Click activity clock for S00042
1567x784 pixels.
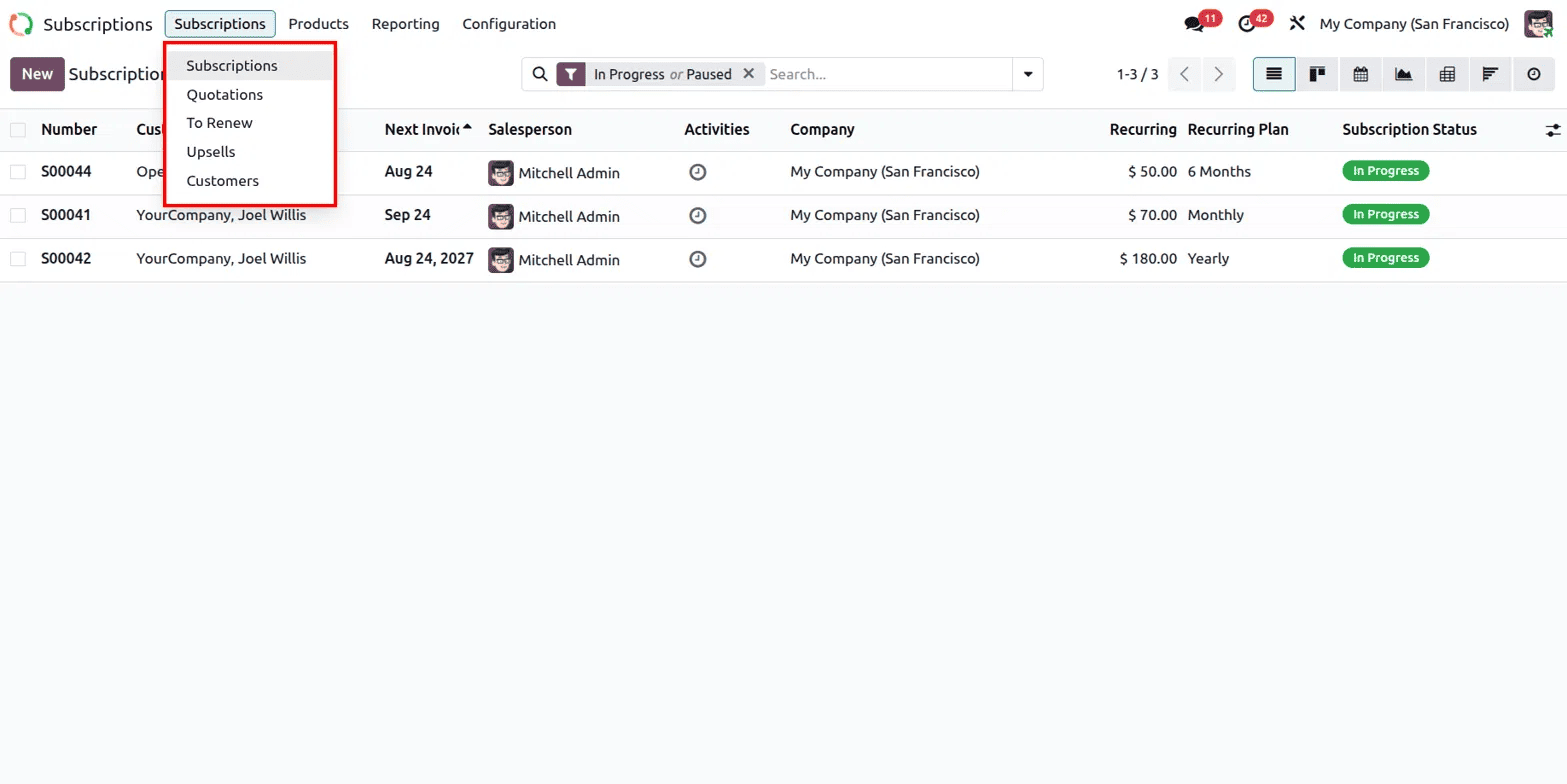click(x=698, y=259)
